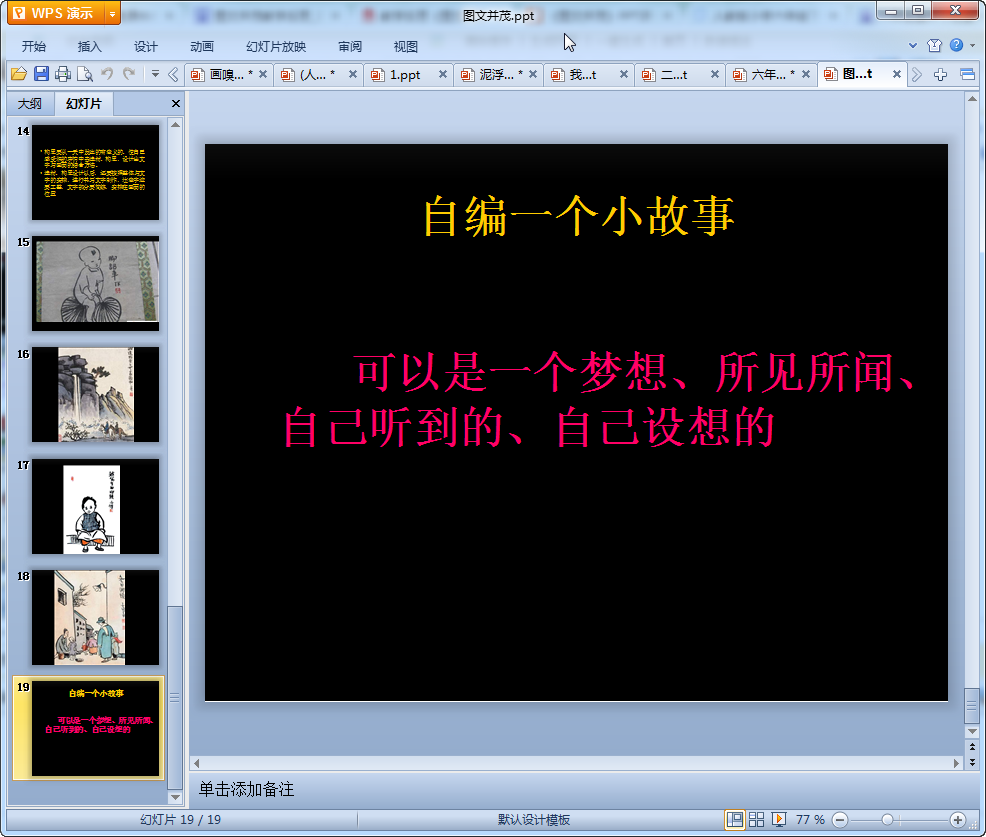Close the 1.ppt document tab
The height and width of the screenshot is (837, 986).
(443, 74)
